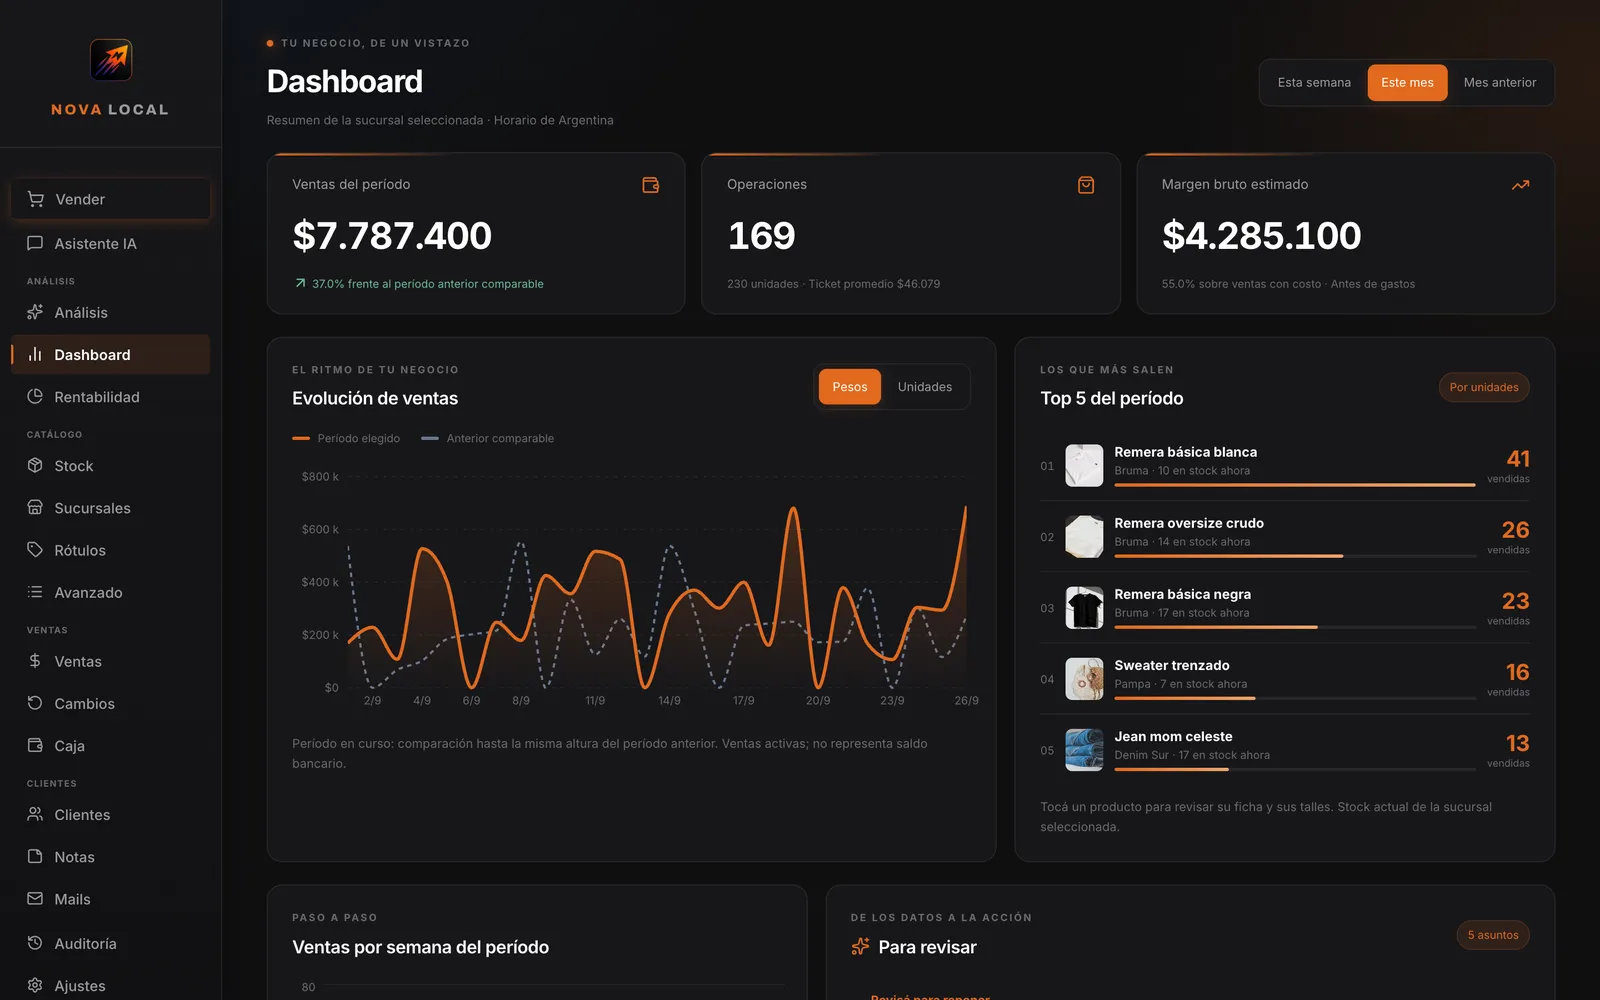Click the Ventas dollar sign icon
The height and width of the screenshot is (1000, 1600).
pos(35,661)
